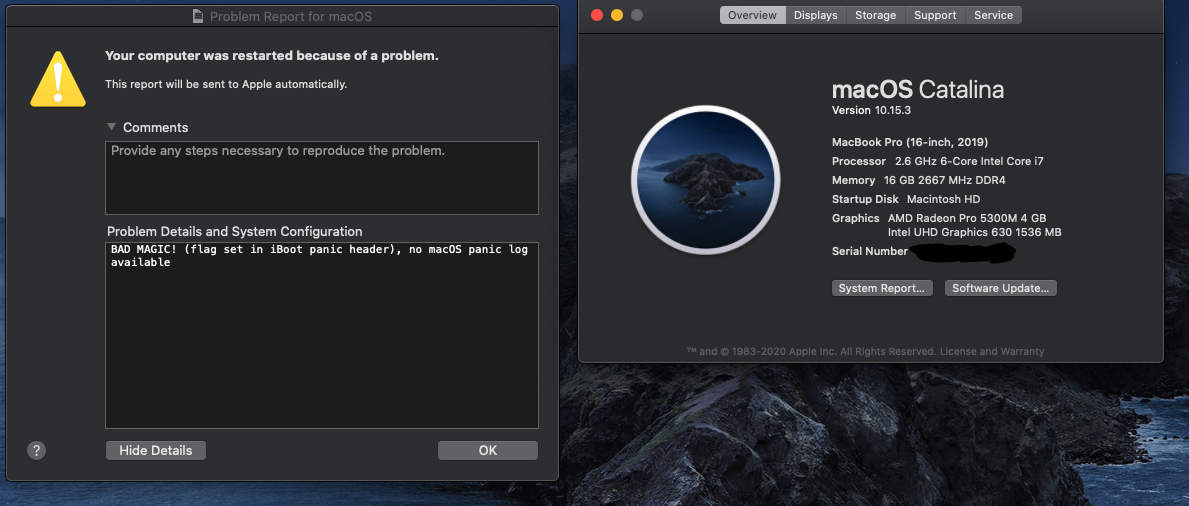Minimize the About This Mac window

coord(616,15)
